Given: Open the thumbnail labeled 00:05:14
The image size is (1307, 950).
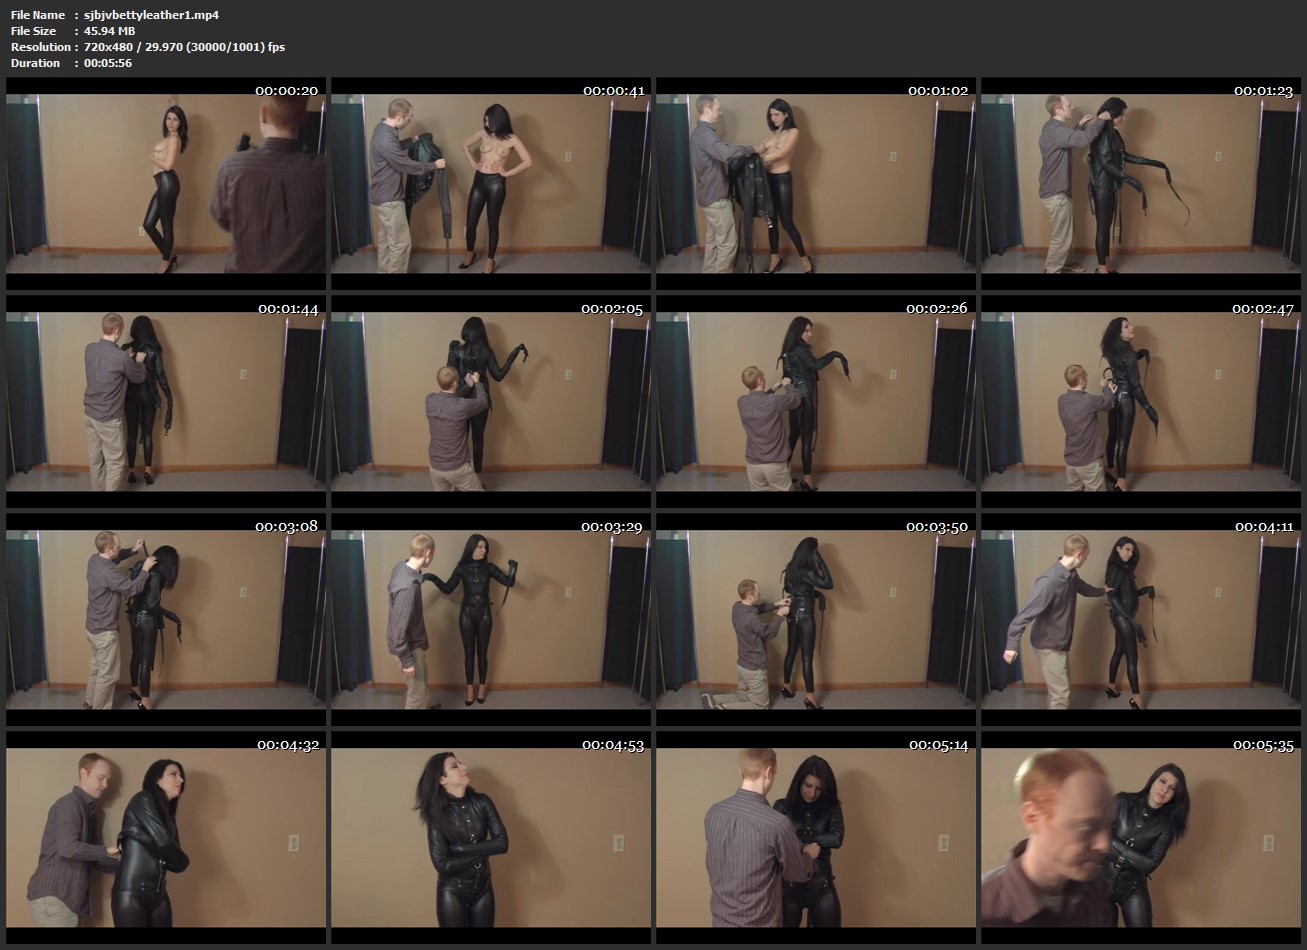Looking at the screenshot, I should (816, 838).
